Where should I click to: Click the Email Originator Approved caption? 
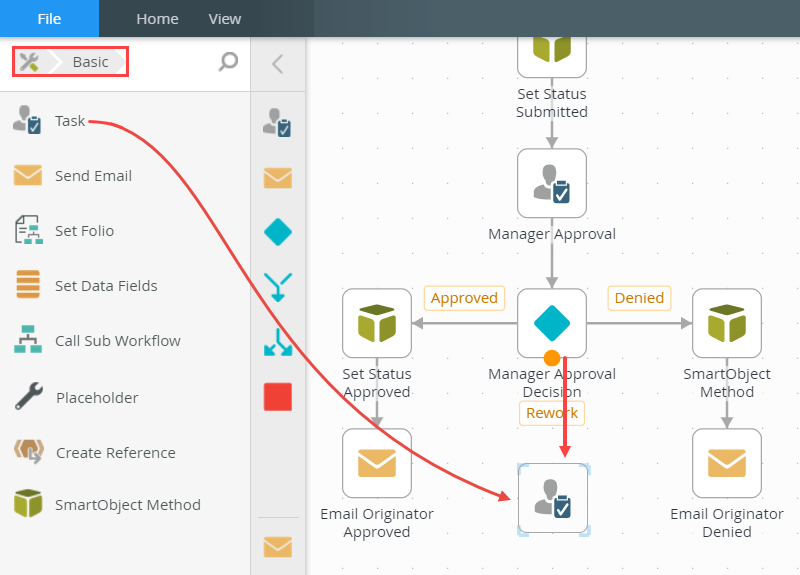tap(377, 523)
